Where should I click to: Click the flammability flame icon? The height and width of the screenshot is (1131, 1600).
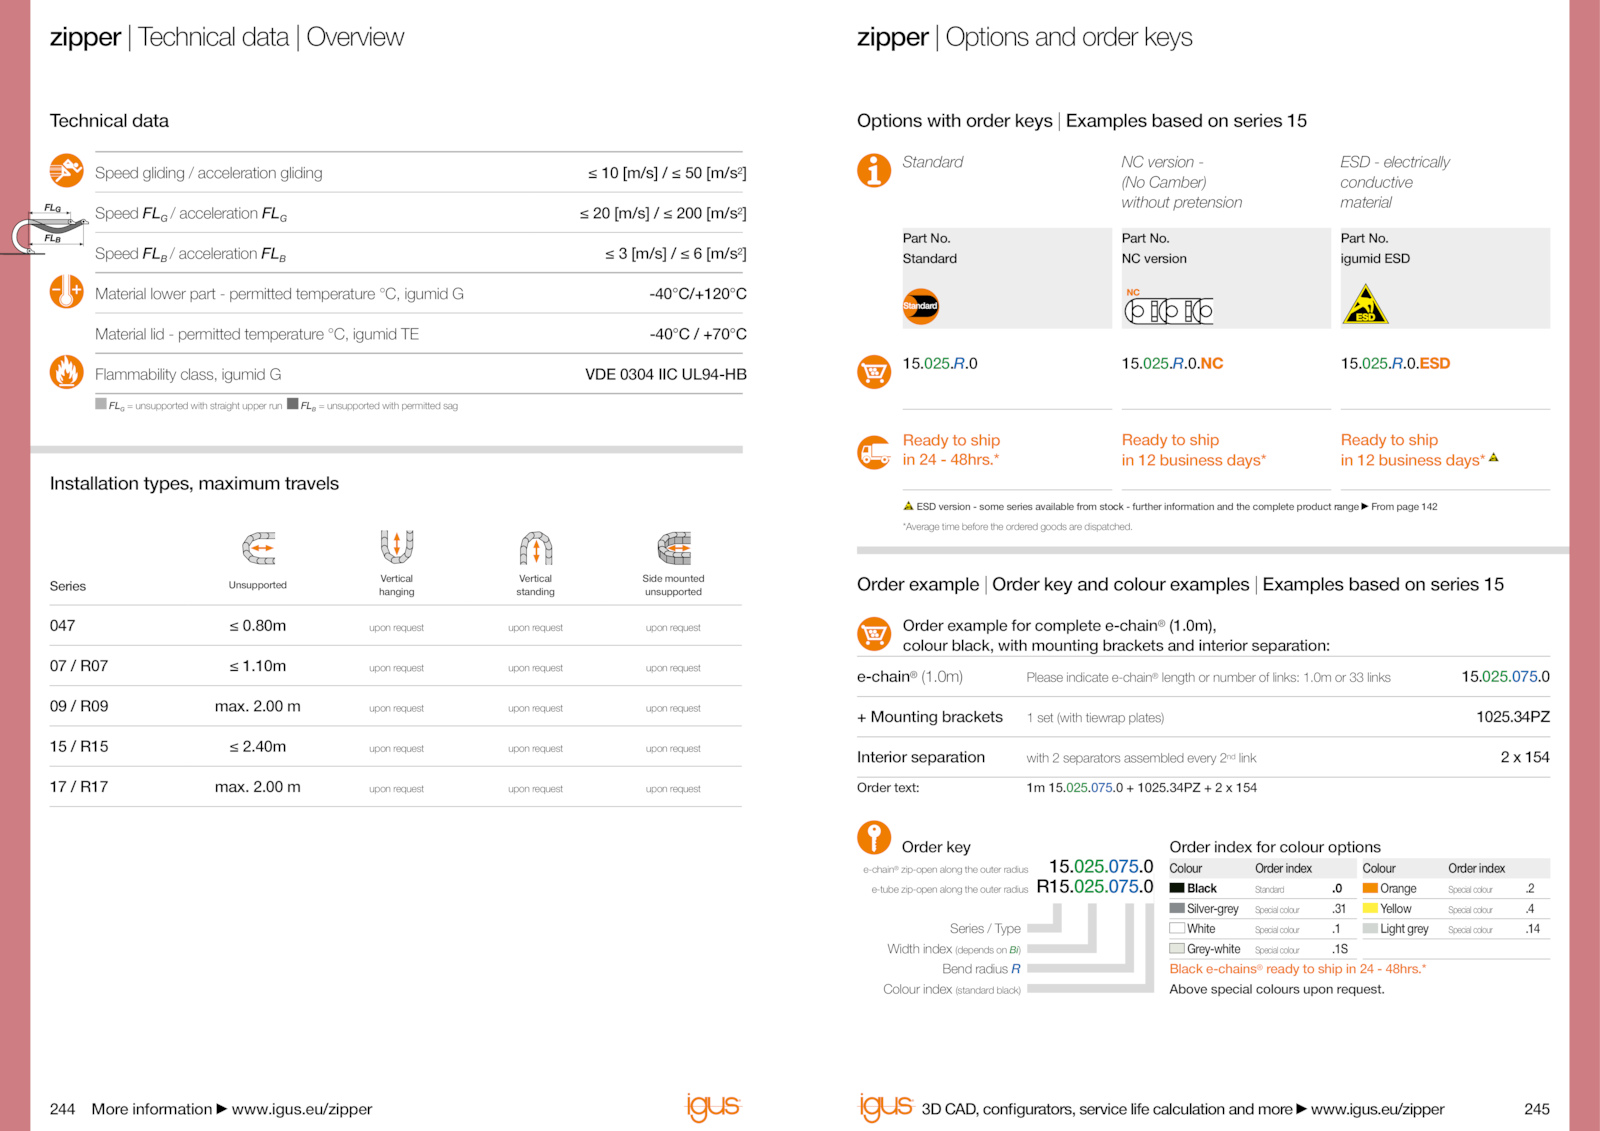[66, 372]
